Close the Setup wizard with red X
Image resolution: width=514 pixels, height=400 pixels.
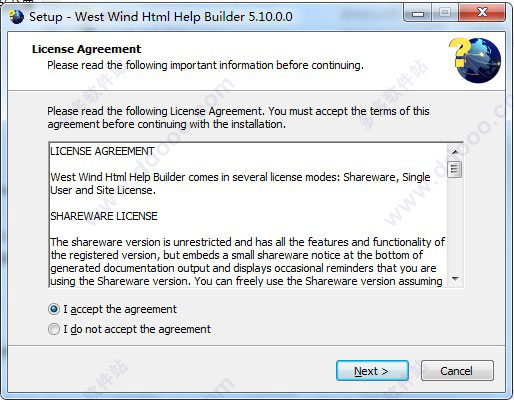pos(482,13)
